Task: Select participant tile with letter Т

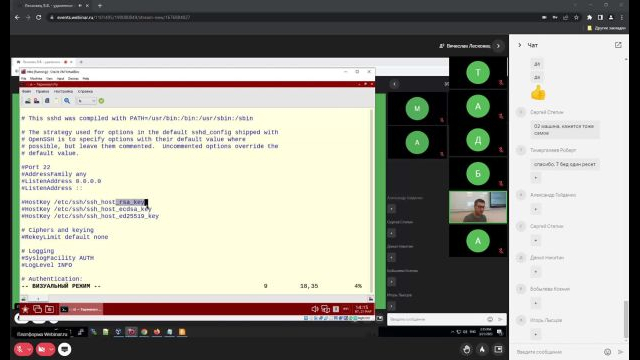Action: point(478,73)
